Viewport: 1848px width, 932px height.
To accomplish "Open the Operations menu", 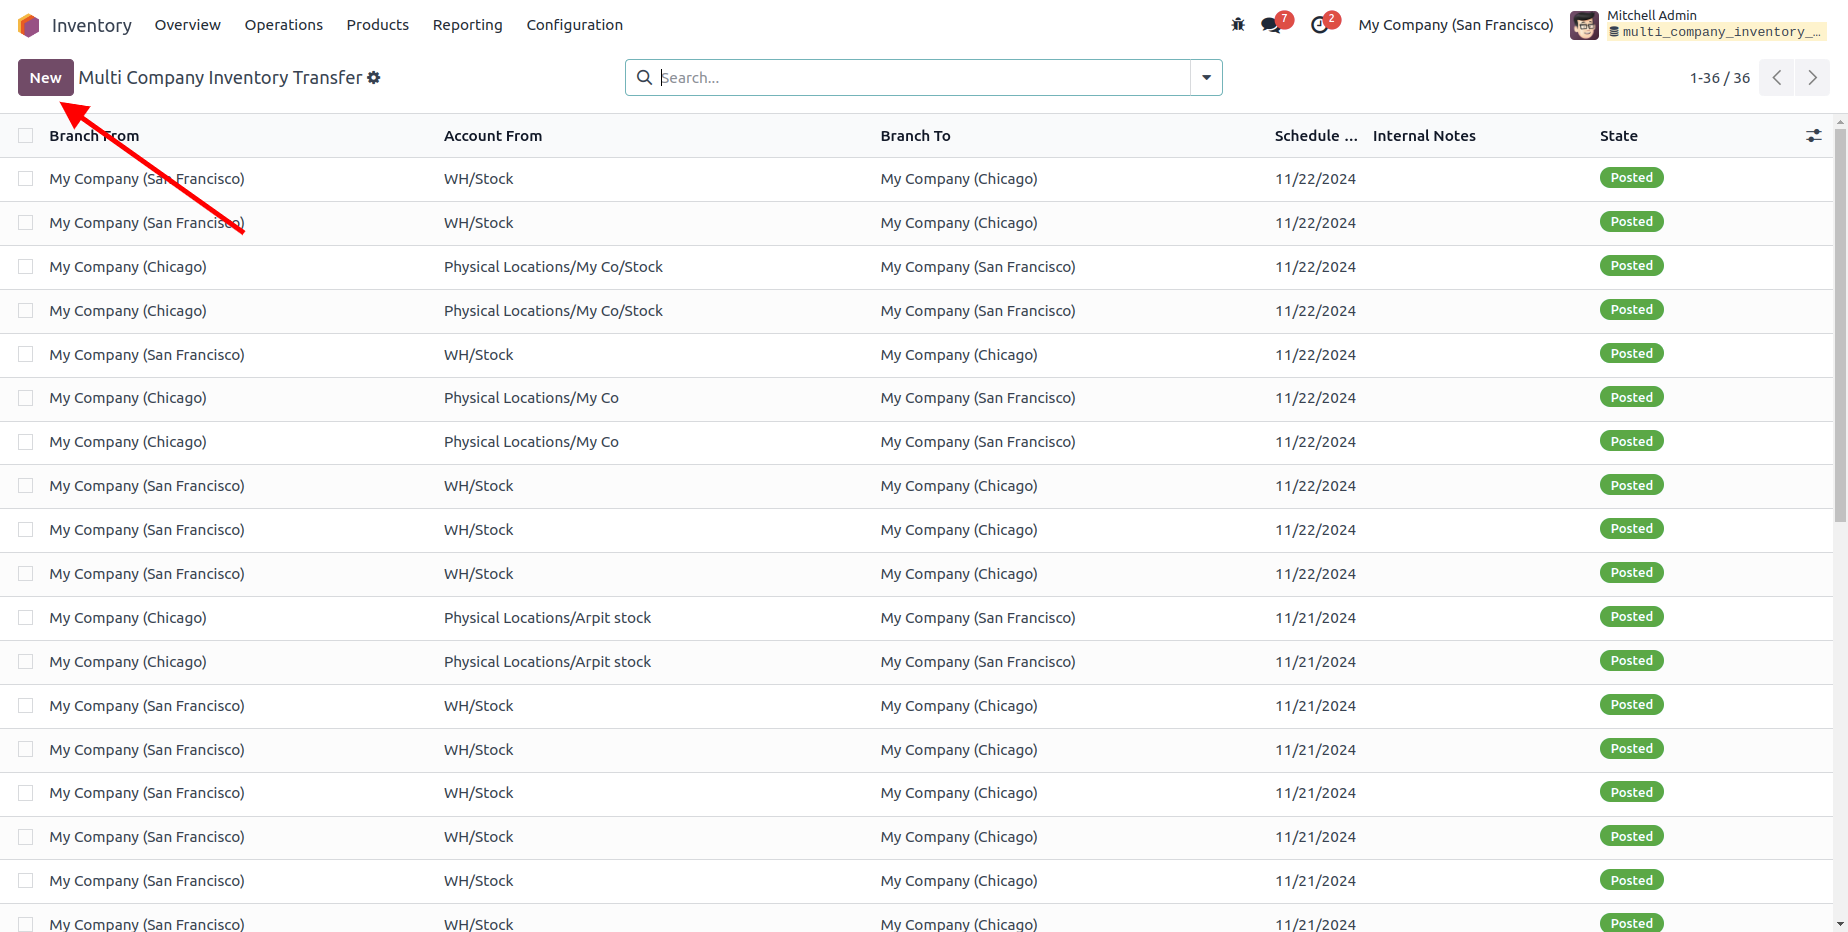I will [x=283, y=25].
